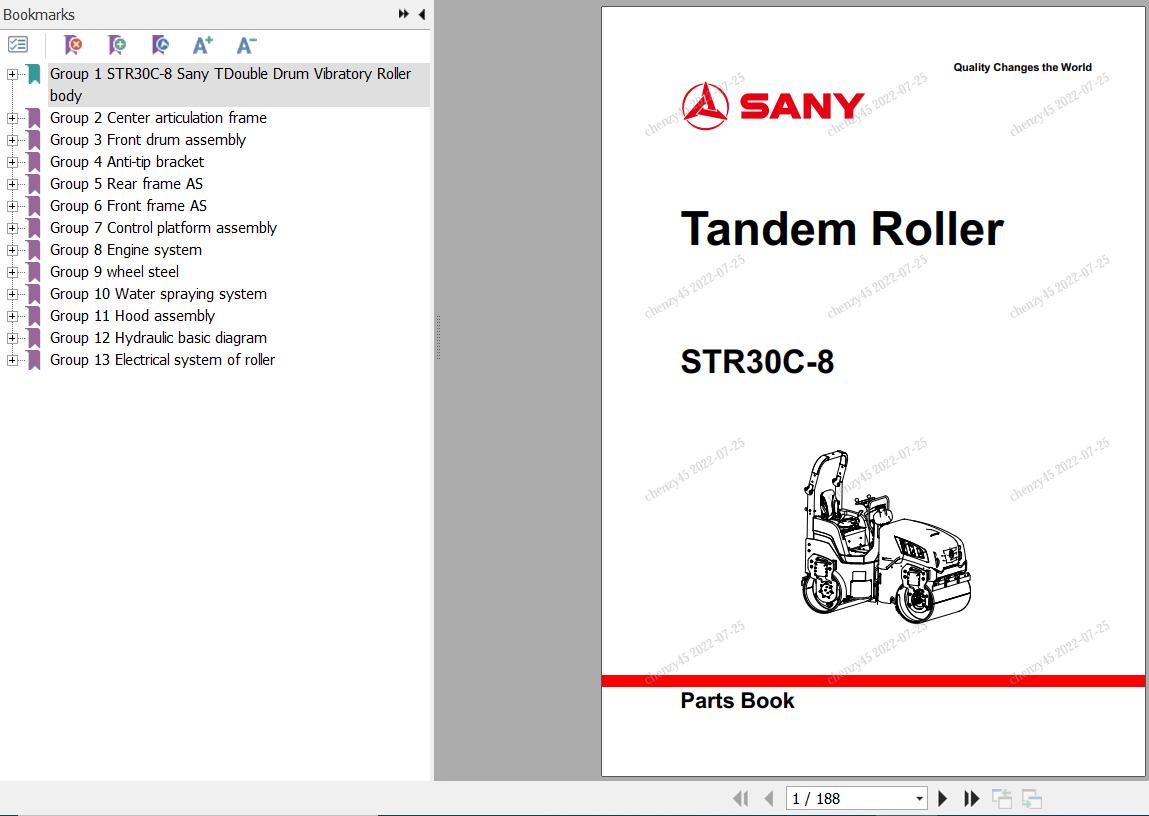Screen dimensions: 1149x816
Task: Click the STR30C-8 model heading
Action: (x=757, y=362)
